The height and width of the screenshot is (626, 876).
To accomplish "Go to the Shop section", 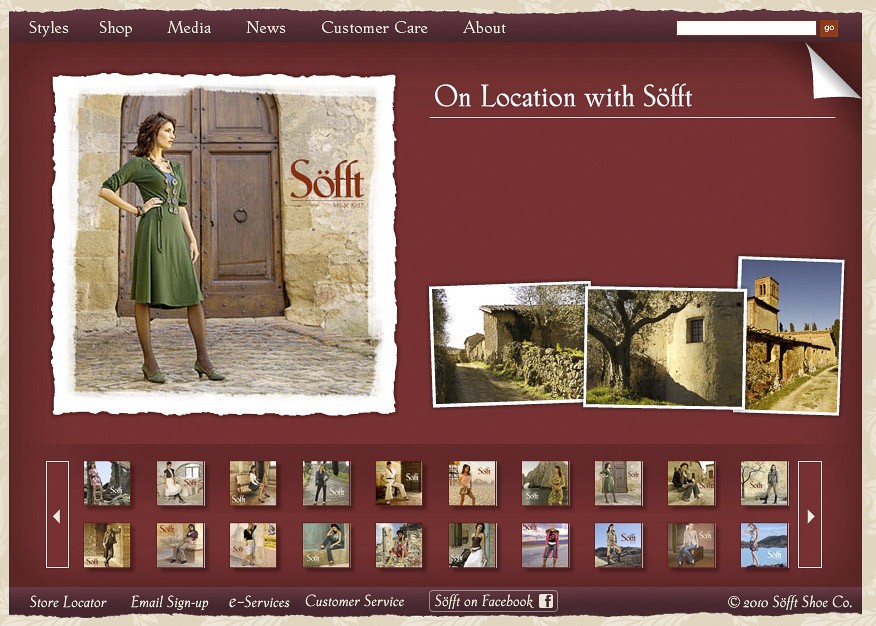I will [116, 28].
